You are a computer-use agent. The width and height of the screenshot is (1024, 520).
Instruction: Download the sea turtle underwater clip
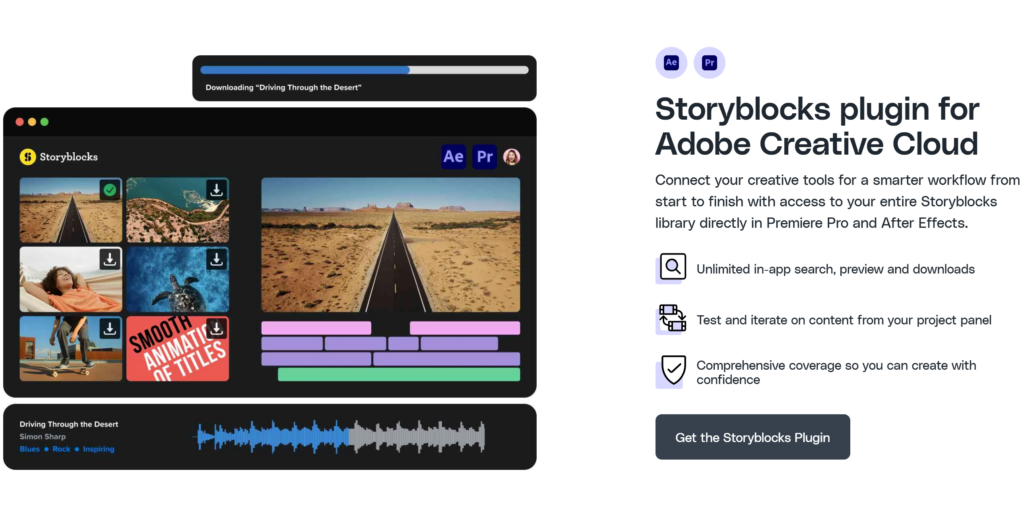pos(216,259)
